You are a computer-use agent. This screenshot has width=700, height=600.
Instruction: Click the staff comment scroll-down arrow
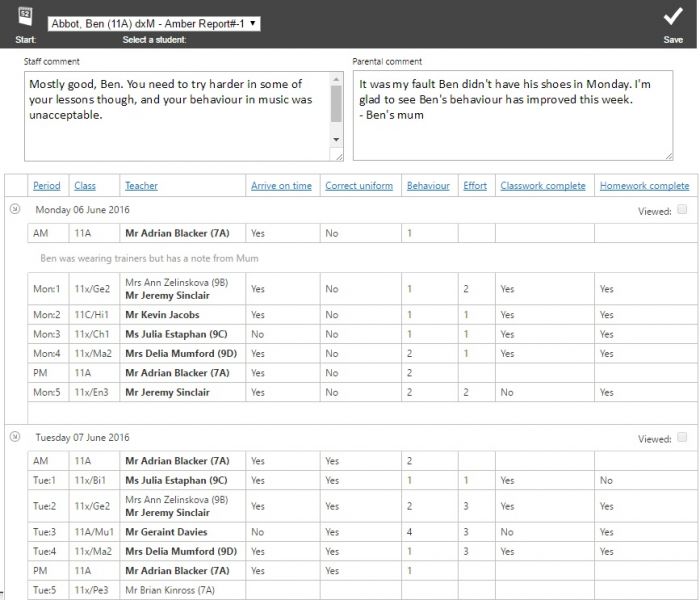[x=337, y=140]
